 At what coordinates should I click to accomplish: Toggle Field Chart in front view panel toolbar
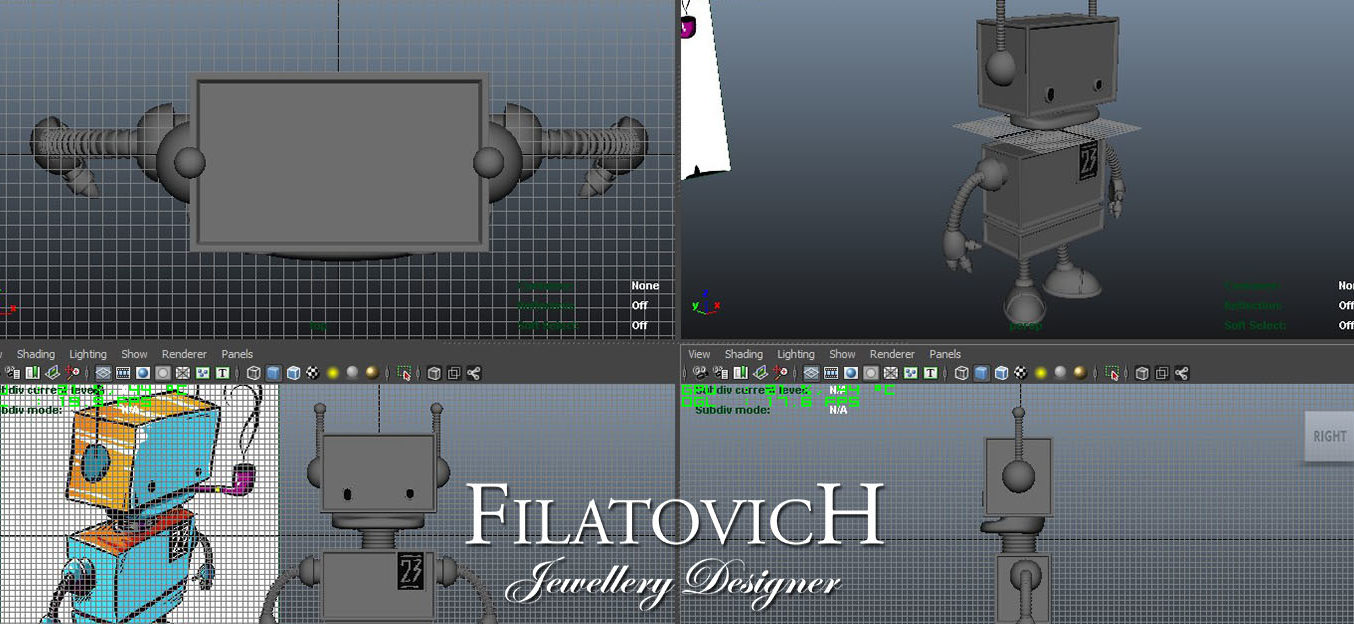click(x=182, y=373)
